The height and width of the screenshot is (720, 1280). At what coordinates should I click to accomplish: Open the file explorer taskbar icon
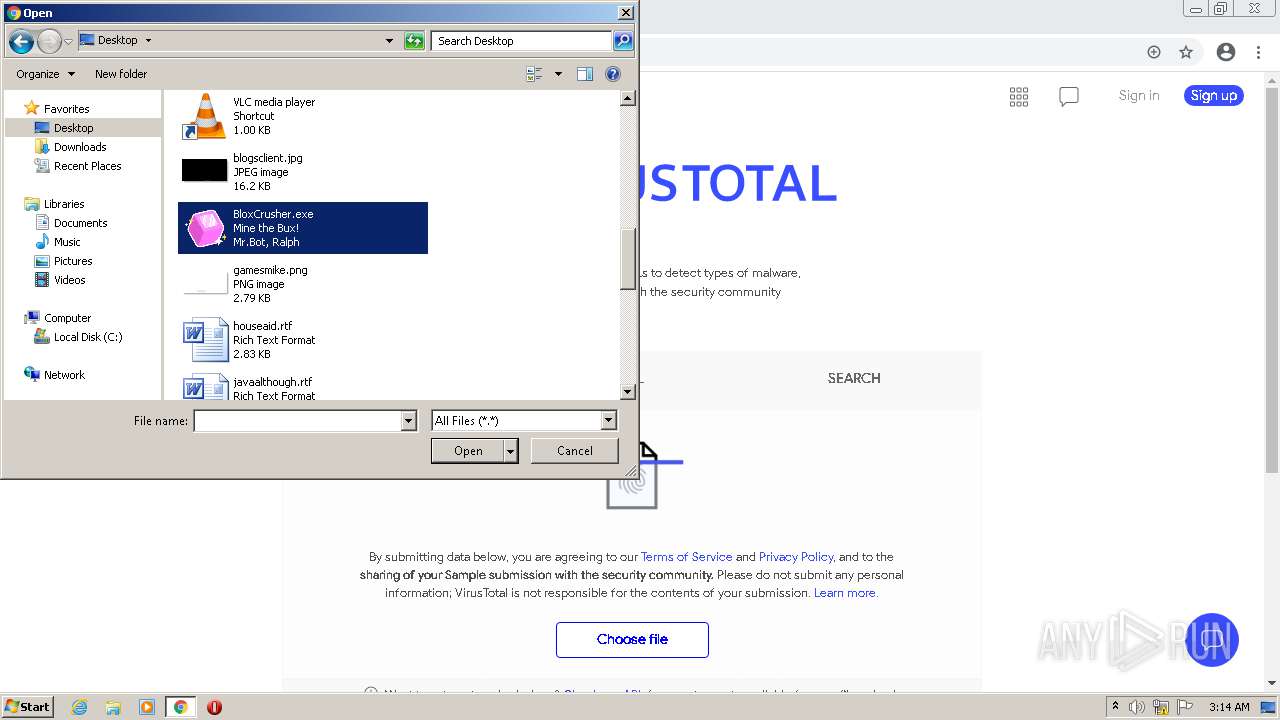pyautogui.click(x=113, y=707)
